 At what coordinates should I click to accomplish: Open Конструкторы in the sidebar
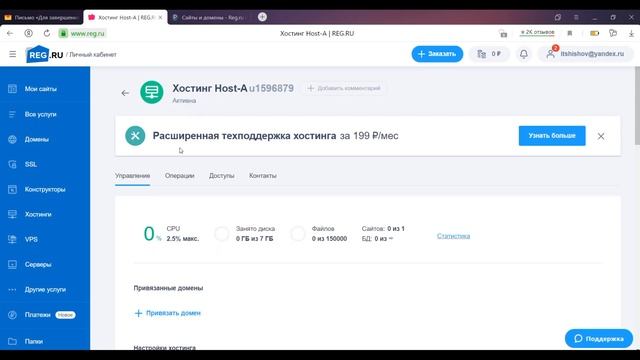coord(45,189)
